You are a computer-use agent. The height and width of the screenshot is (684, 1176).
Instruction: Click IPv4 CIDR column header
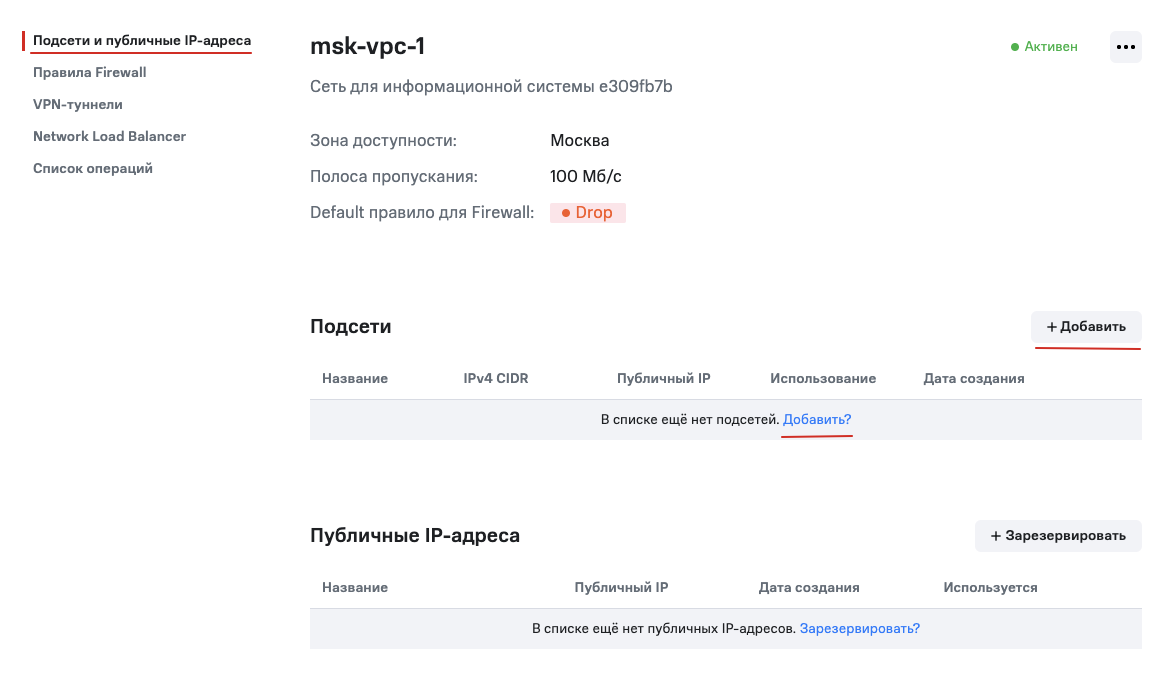tap(496, 379)
